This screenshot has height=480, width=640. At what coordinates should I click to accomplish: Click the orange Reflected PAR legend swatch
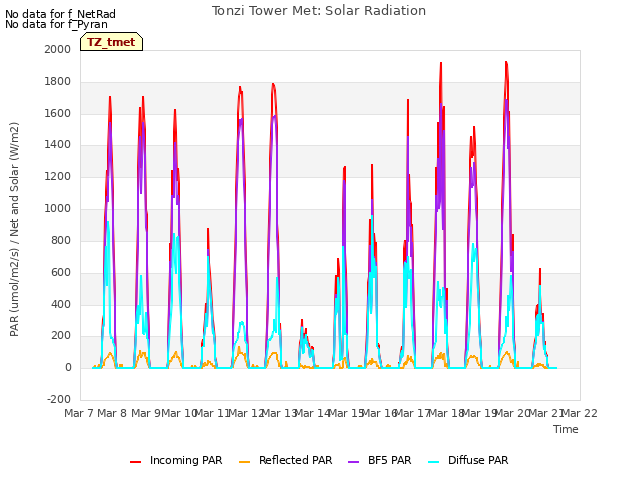[244, 462]
